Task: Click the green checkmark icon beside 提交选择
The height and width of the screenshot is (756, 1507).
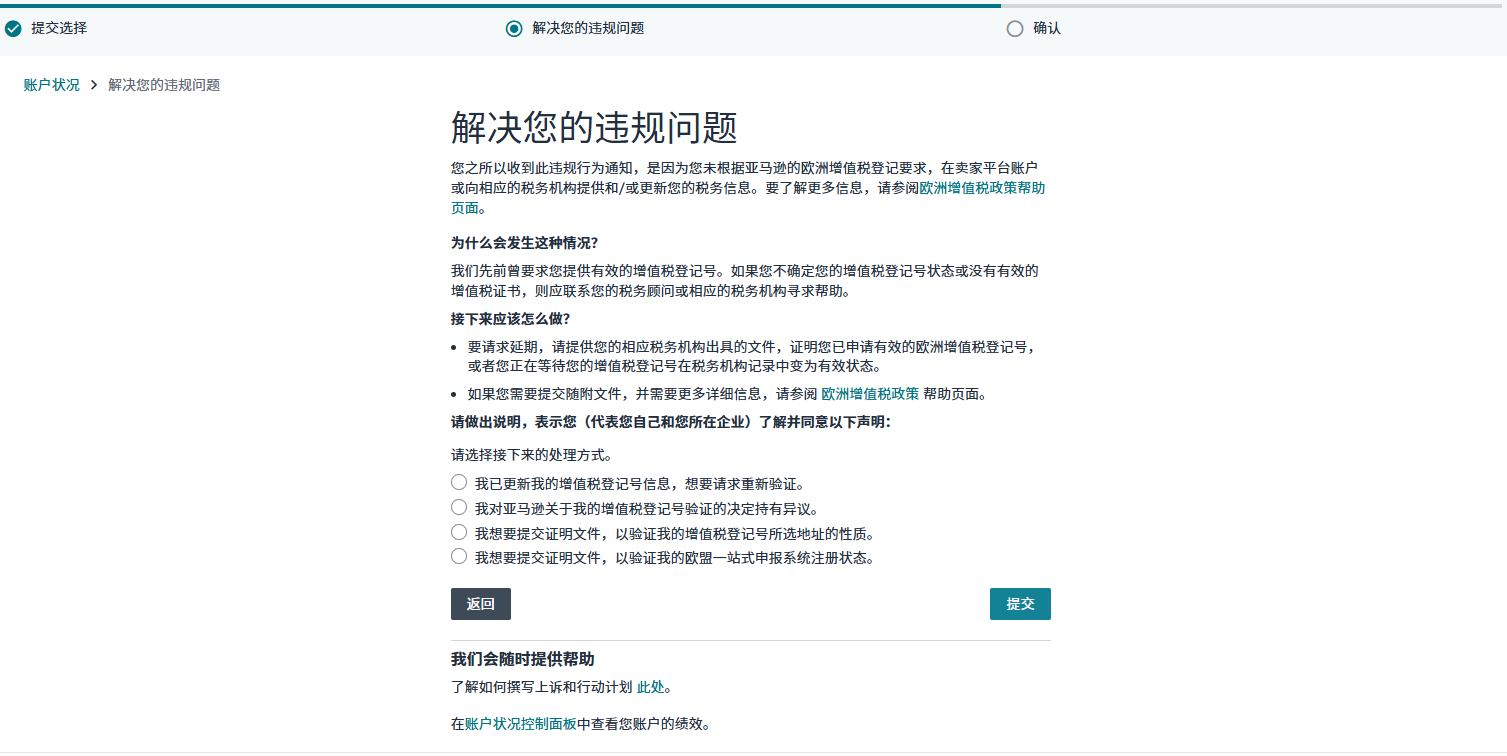Action: click(13, 29)
